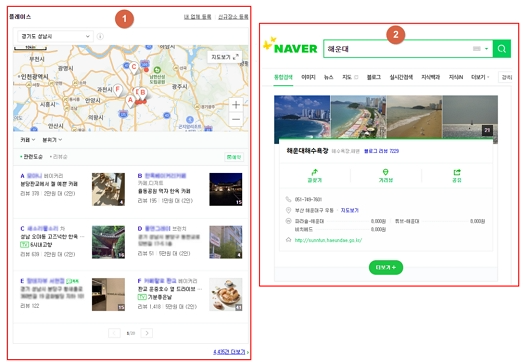Open place listing E title link

pos(45,281)
